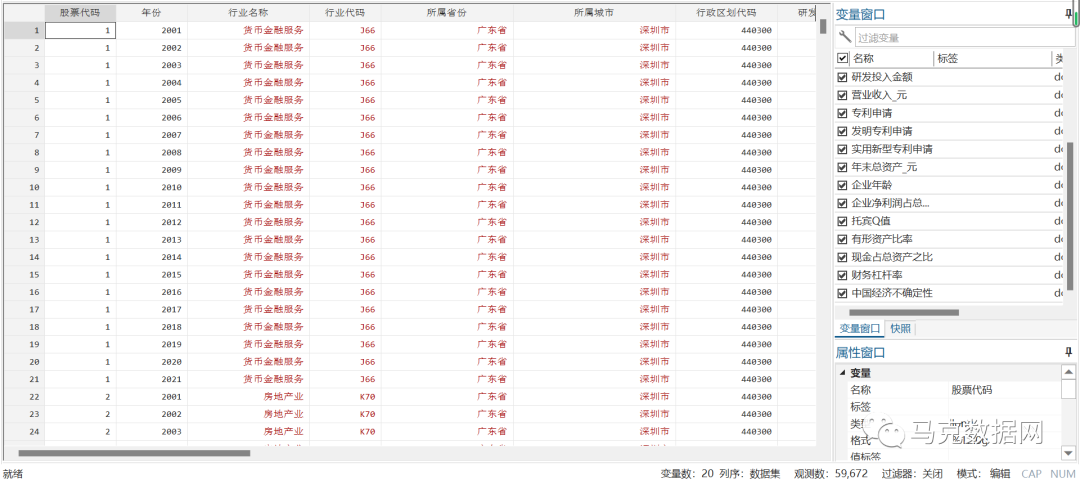Click the 货币金融服务 cell in row 3

[x=248, y=65]
